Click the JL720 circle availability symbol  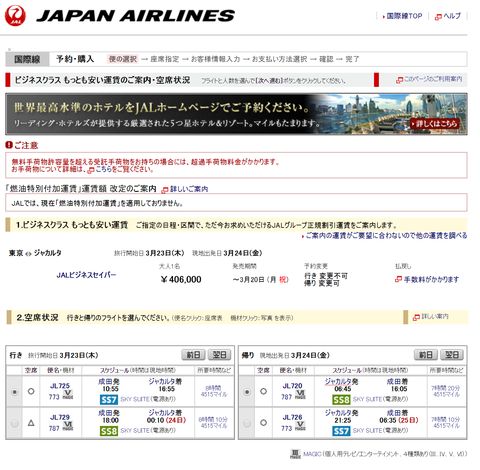263,391
